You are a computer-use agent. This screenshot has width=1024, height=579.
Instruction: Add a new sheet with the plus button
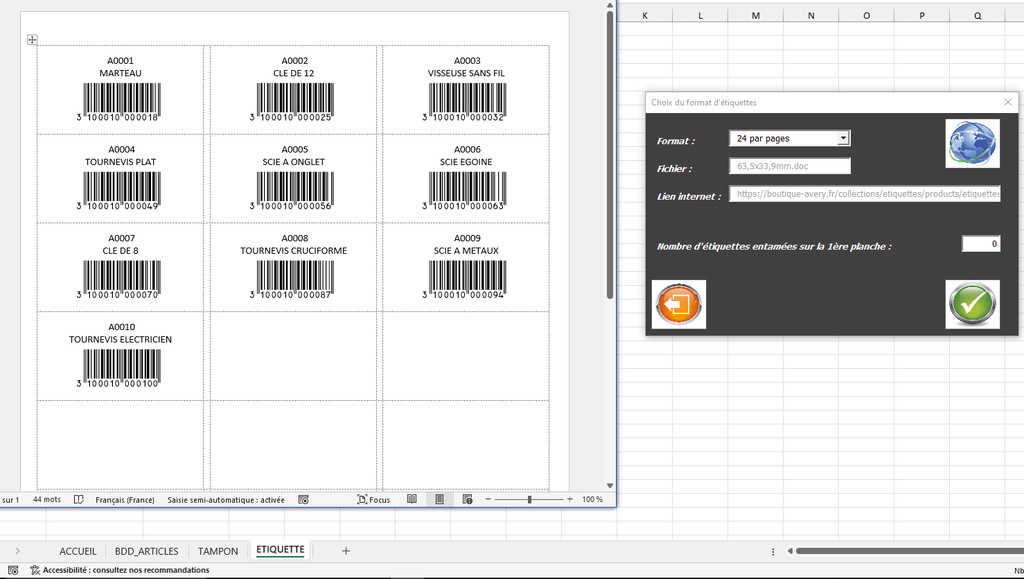(x=346, y=551)
